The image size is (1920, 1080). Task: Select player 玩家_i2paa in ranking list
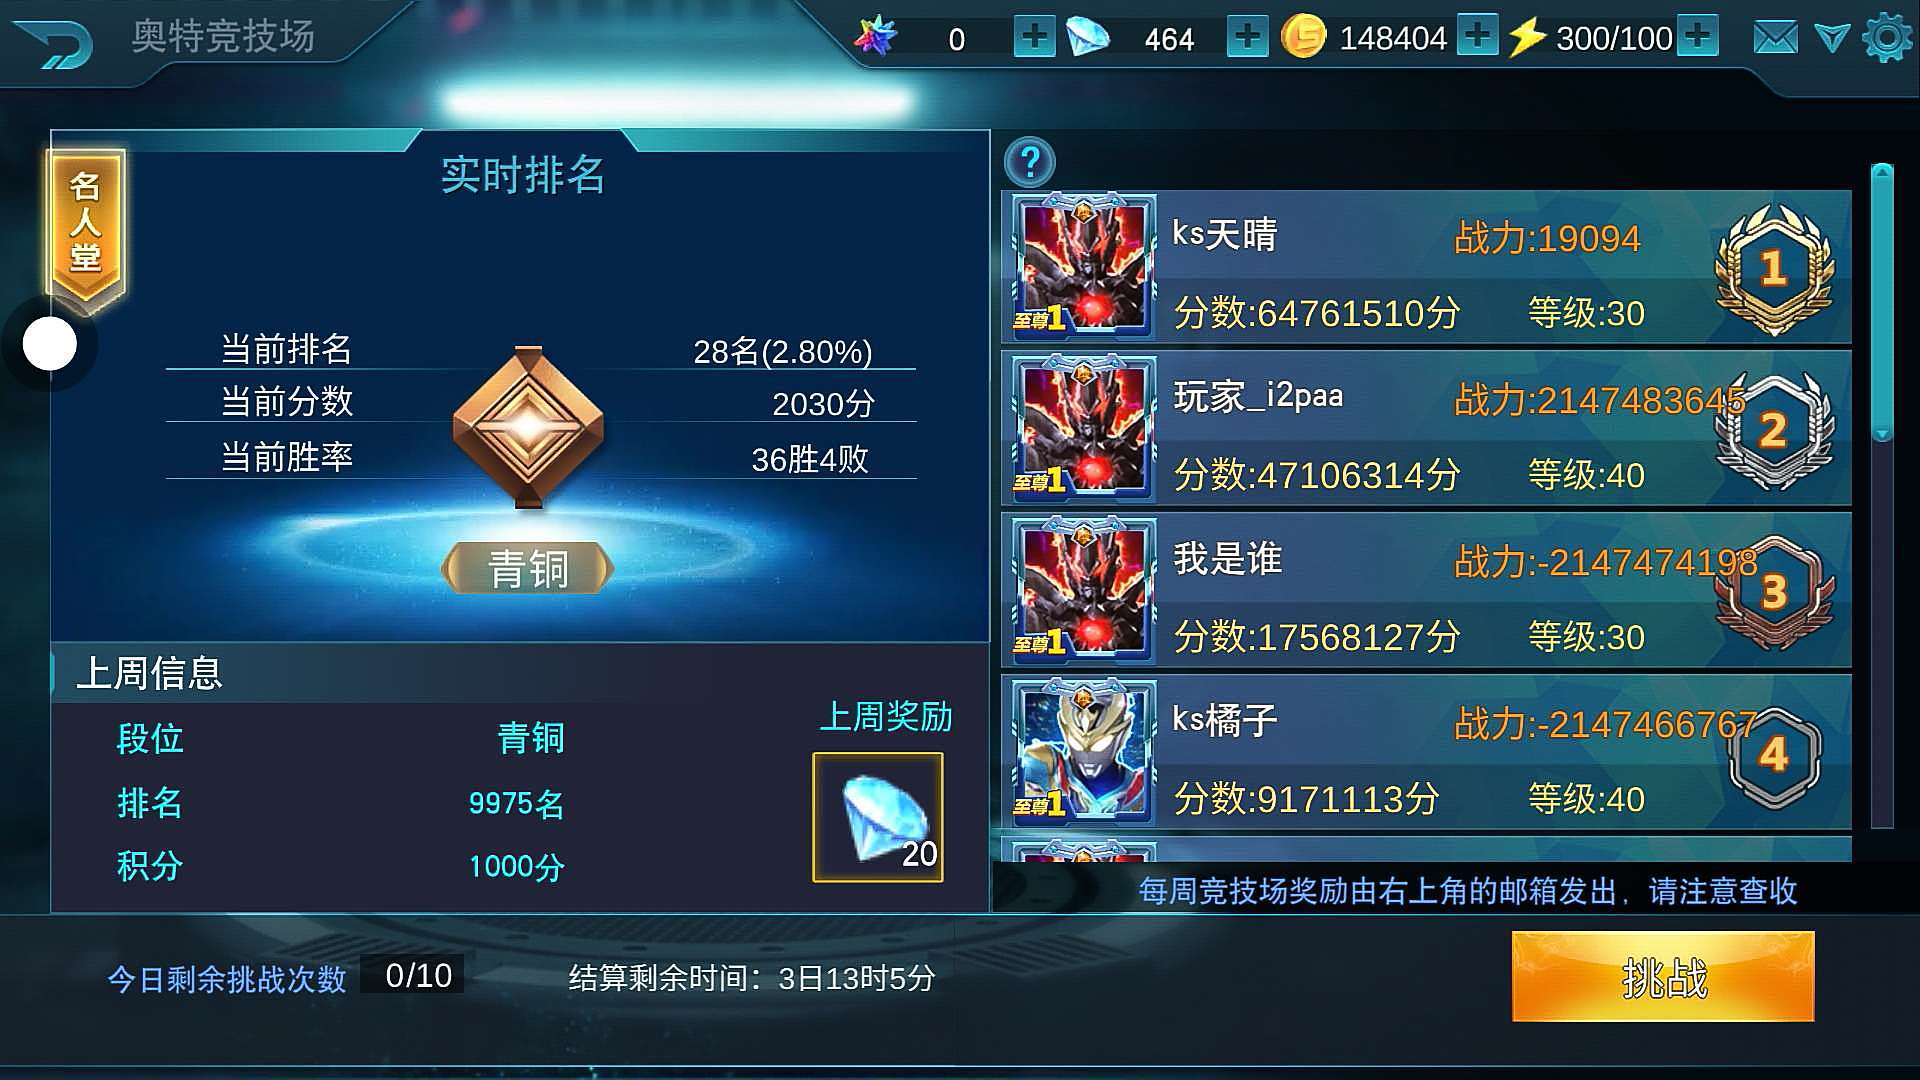pos(1426,429)
